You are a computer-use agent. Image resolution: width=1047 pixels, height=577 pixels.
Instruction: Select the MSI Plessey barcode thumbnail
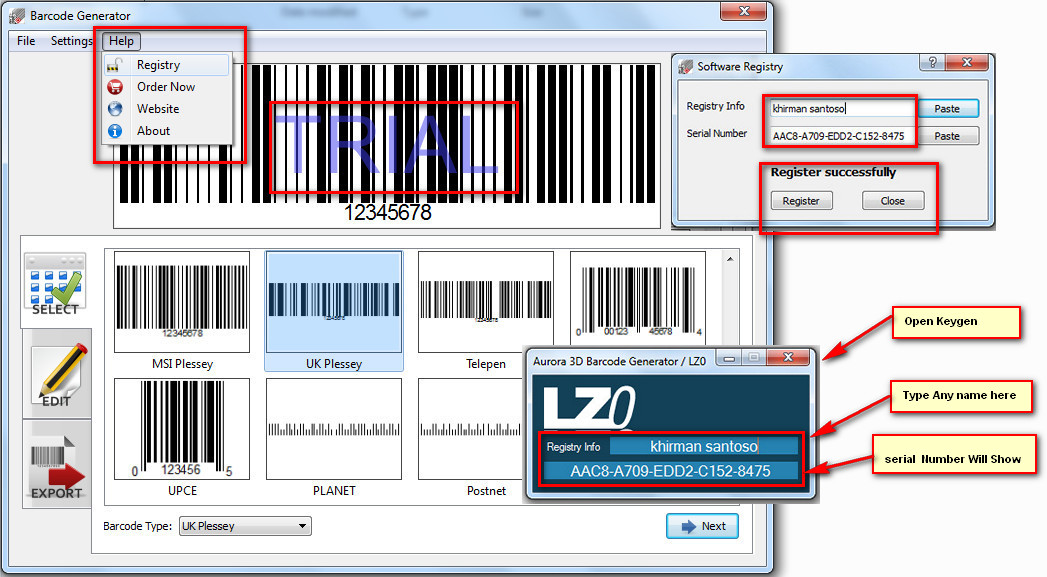point(182,302)
